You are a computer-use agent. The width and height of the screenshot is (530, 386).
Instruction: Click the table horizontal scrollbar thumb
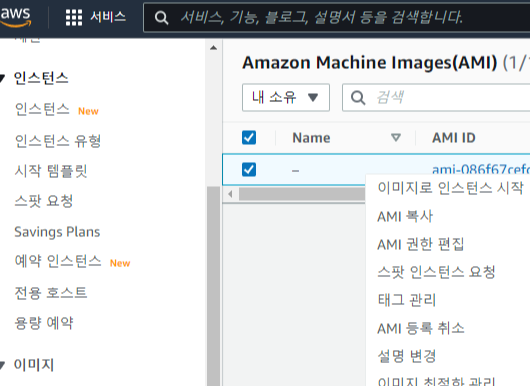[x=302, y=194]
